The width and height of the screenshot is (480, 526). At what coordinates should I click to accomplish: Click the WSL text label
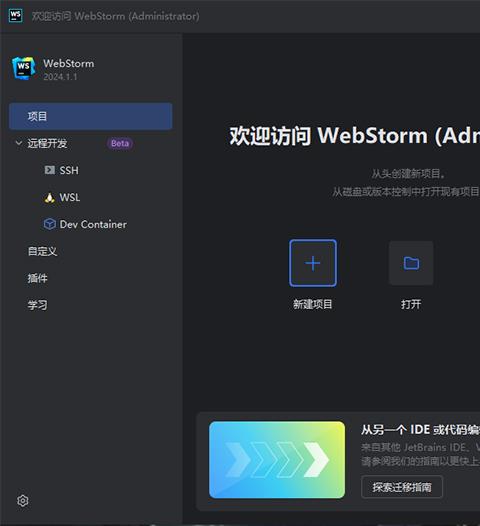point(70,197)
